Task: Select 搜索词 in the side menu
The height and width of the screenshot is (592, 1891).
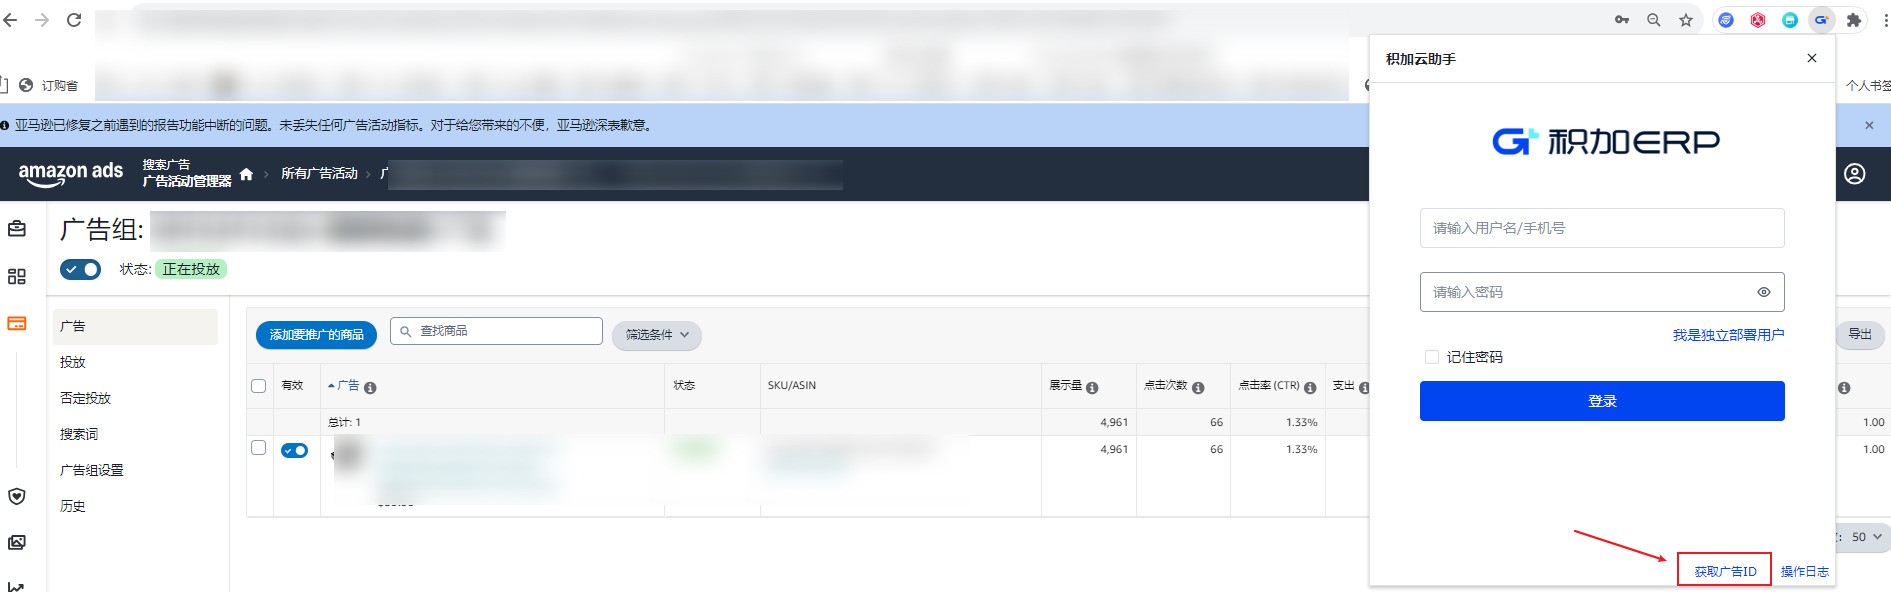Action: (79, 434)
